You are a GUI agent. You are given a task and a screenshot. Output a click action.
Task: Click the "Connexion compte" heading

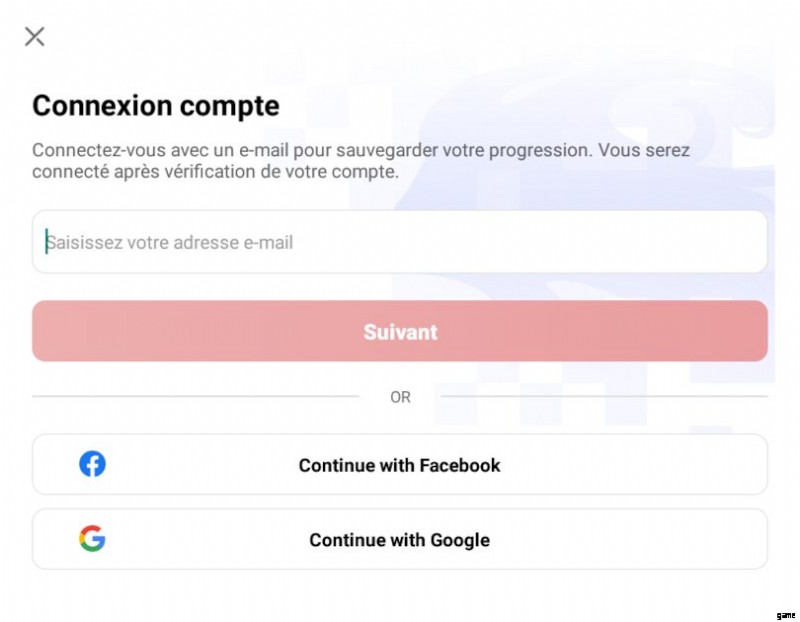pyautogui.click(x=156, y=105)
